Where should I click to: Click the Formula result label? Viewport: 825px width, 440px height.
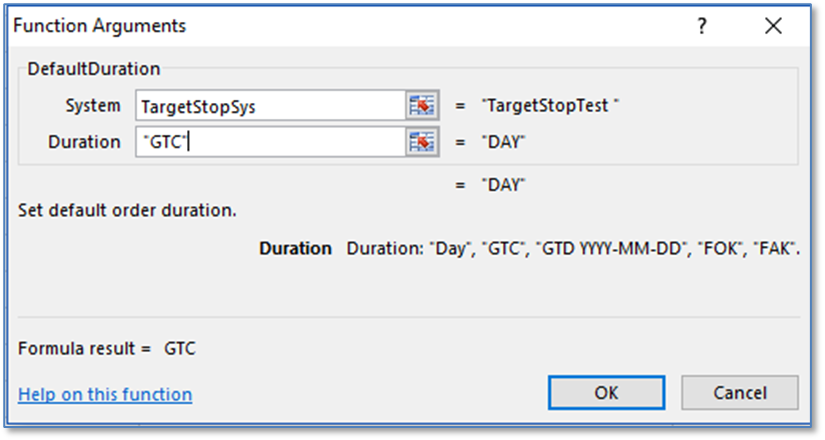pos(85,349)
